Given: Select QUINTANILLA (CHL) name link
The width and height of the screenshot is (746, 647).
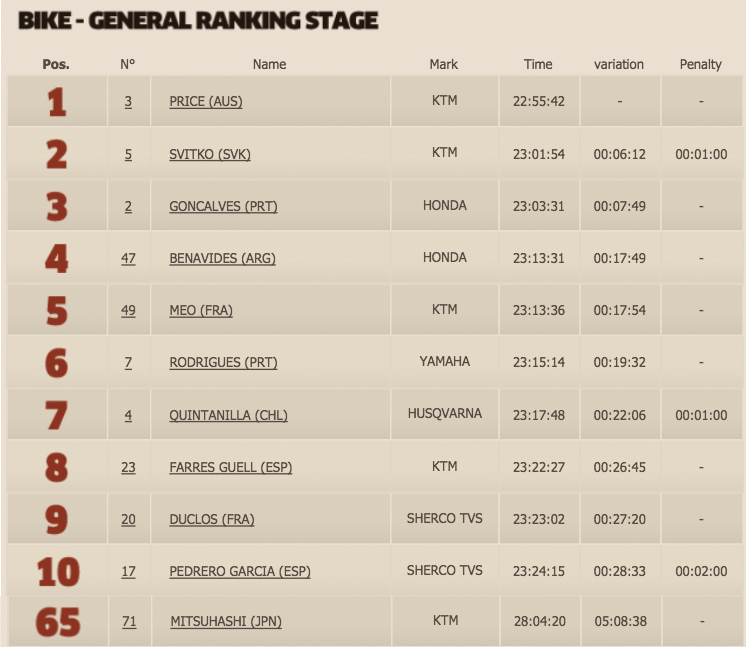Looking at the screenshot, I should coord(228,415).
